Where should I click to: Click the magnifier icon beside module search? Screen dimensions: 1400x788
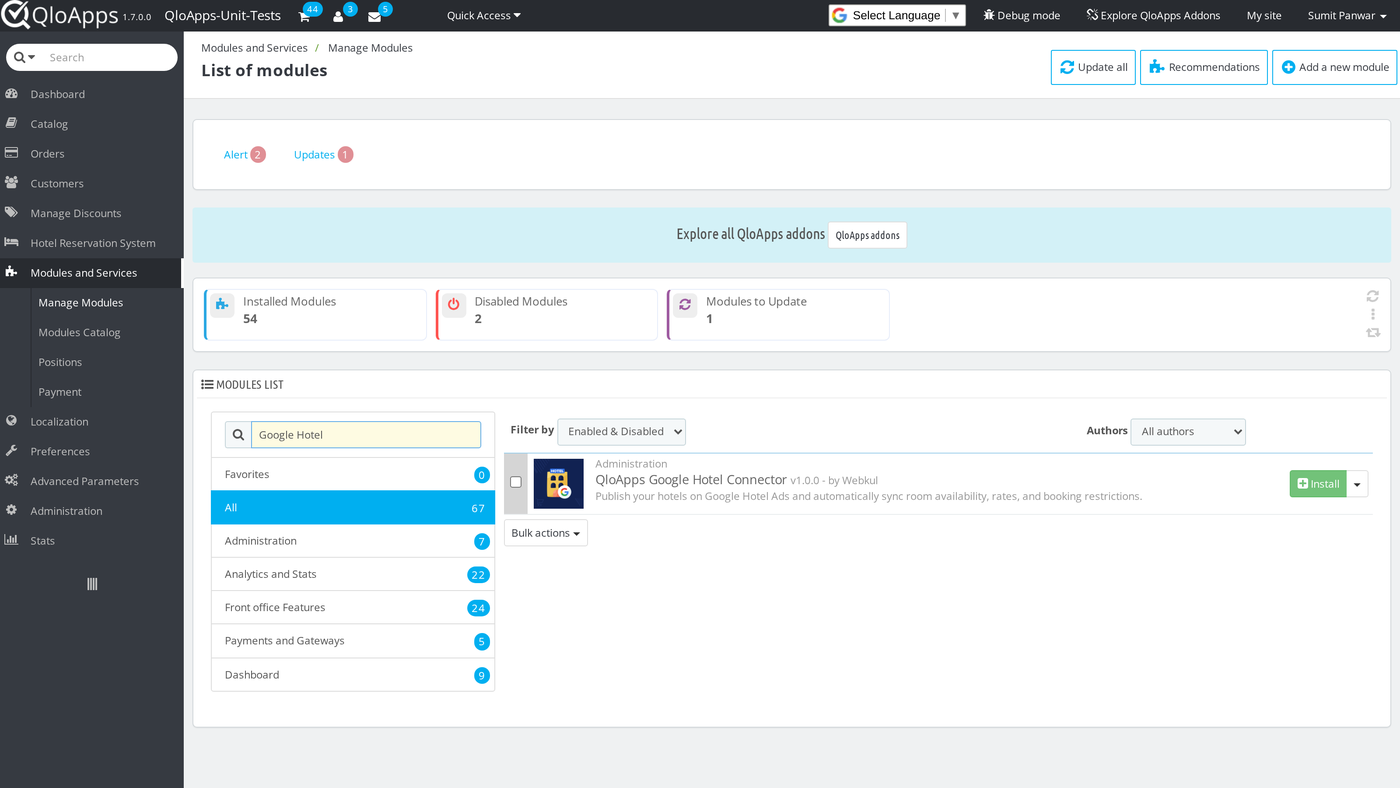click(238, 435)
